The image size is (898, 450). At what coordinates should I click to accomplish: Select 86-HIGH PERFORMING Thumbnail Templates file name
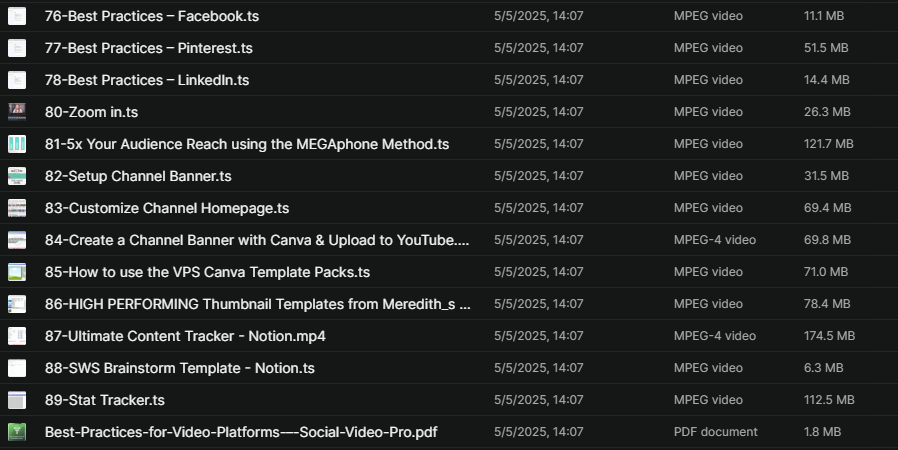(x=257, y=304)
